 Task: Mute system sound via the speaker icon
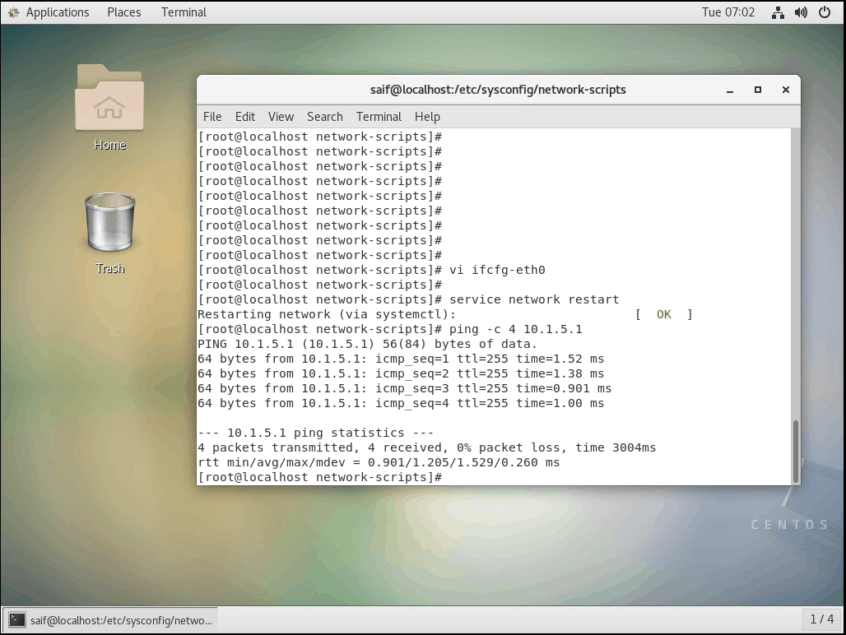[800, 12]
